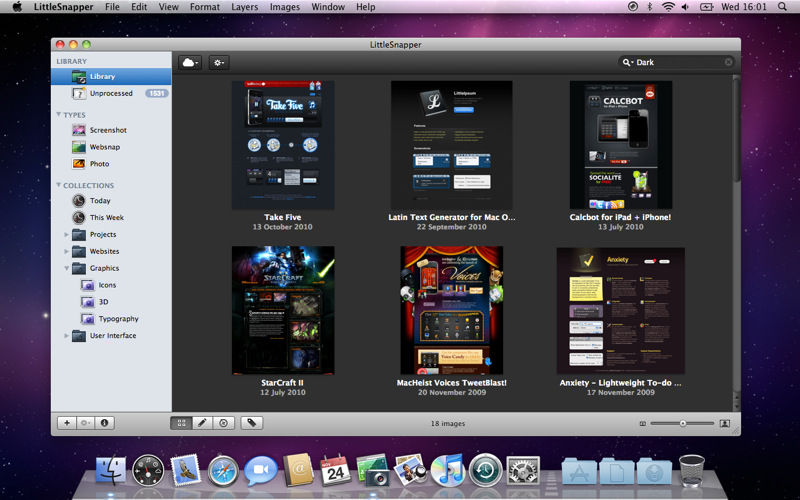The width and height of the screenshot is (800, 500).
Task: Clear the Dark search field
Action: (x=729, y=62)
